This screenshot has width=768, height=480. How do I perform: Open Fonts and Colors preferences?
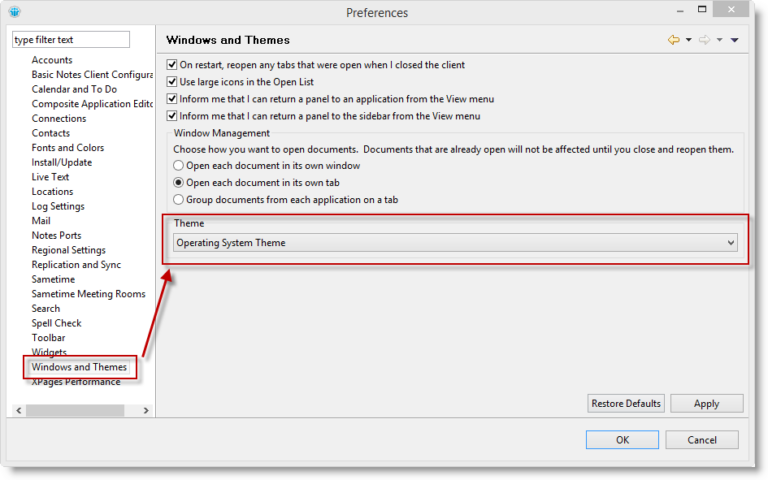click(x=68, y=147)
